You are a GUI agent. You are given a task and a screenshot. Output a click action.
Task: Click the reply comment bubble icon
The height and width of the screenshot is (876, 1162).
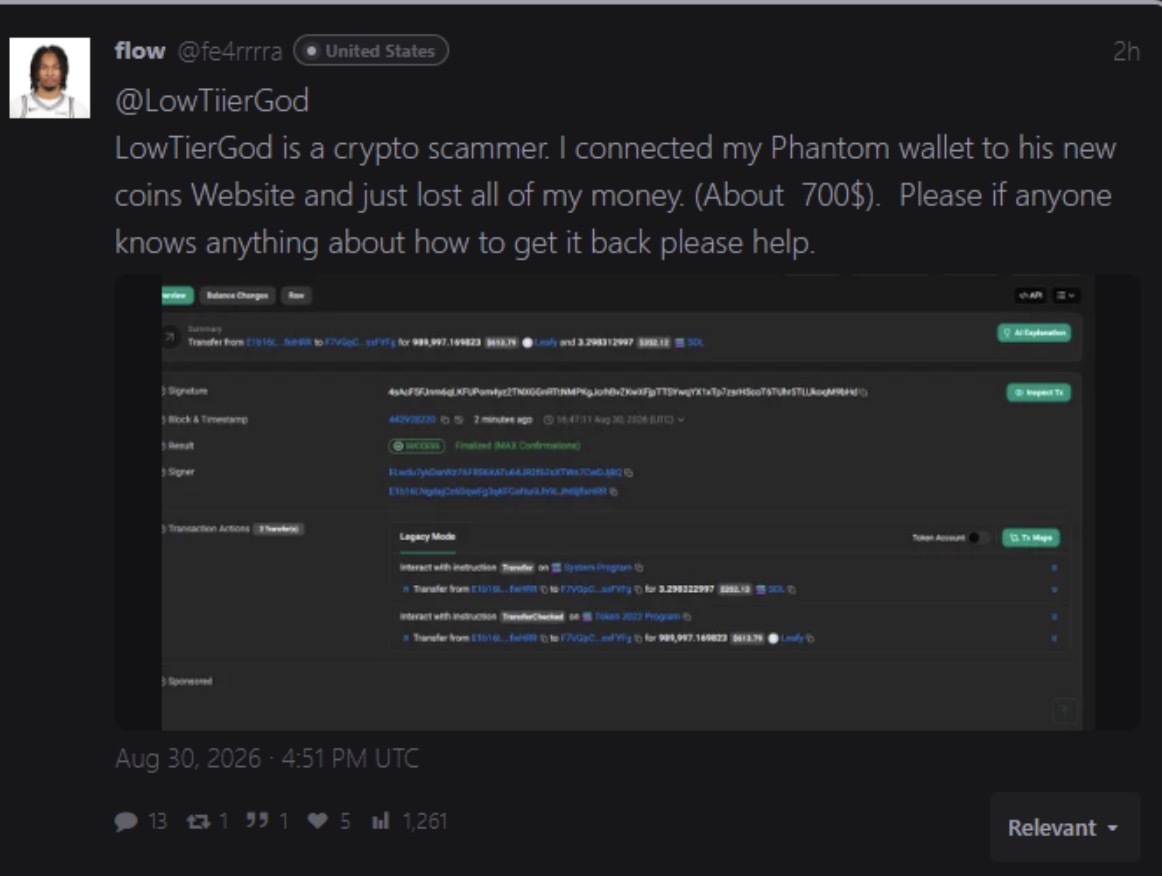(x=126, y=821)
